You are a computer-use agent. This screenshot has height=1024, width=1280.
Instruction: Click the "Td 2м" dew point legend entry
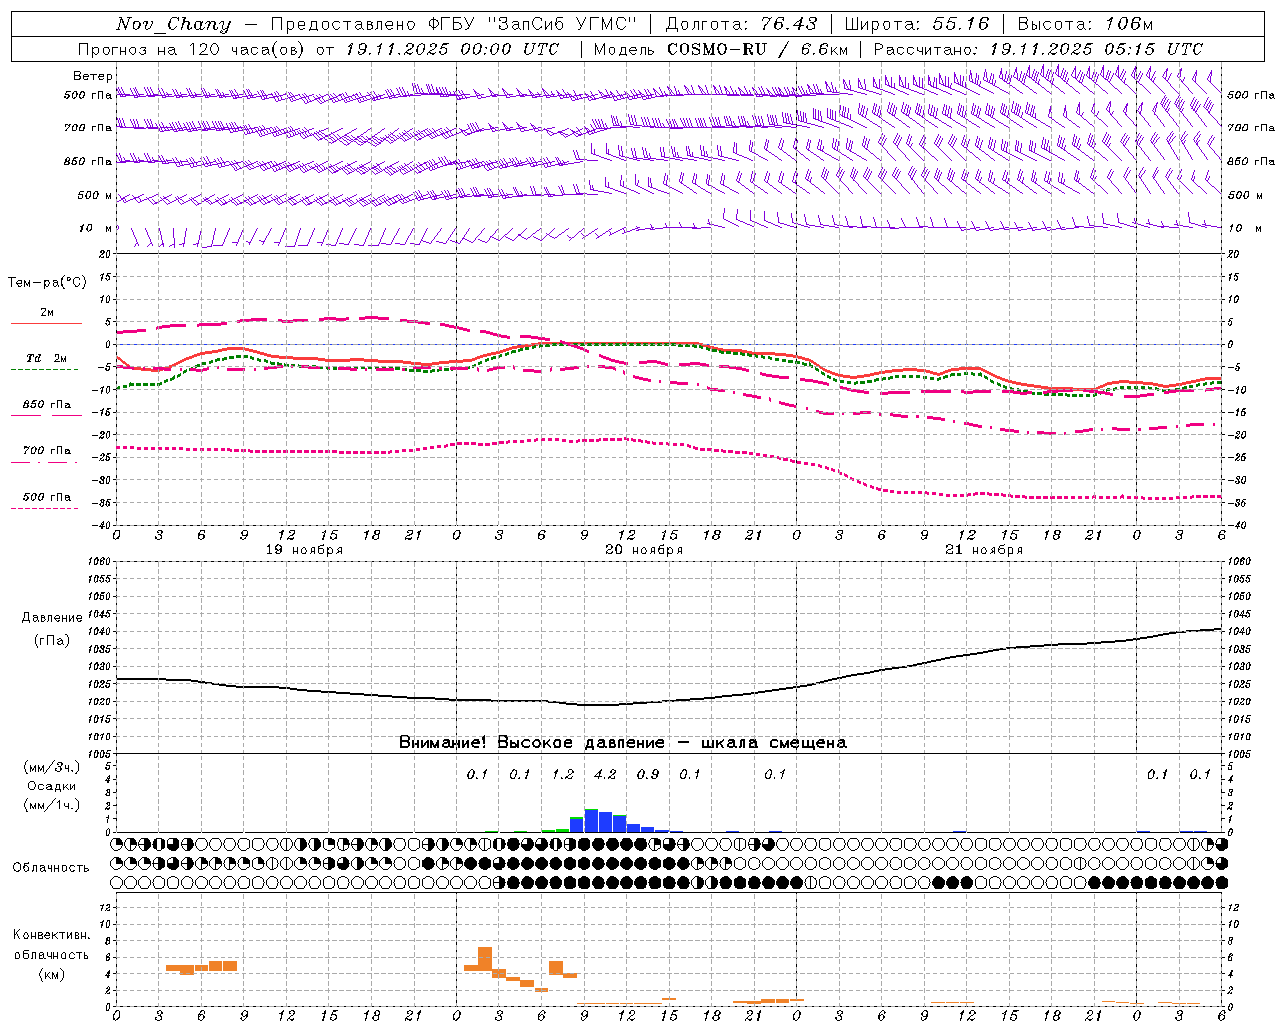(46, 362)
